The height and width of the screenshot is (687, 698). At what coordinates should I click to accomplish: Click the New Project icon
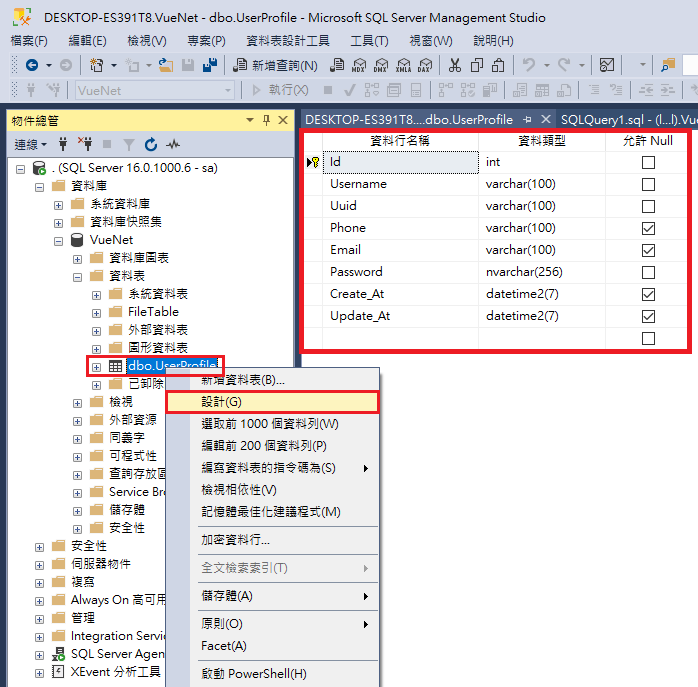click(96, 65)
